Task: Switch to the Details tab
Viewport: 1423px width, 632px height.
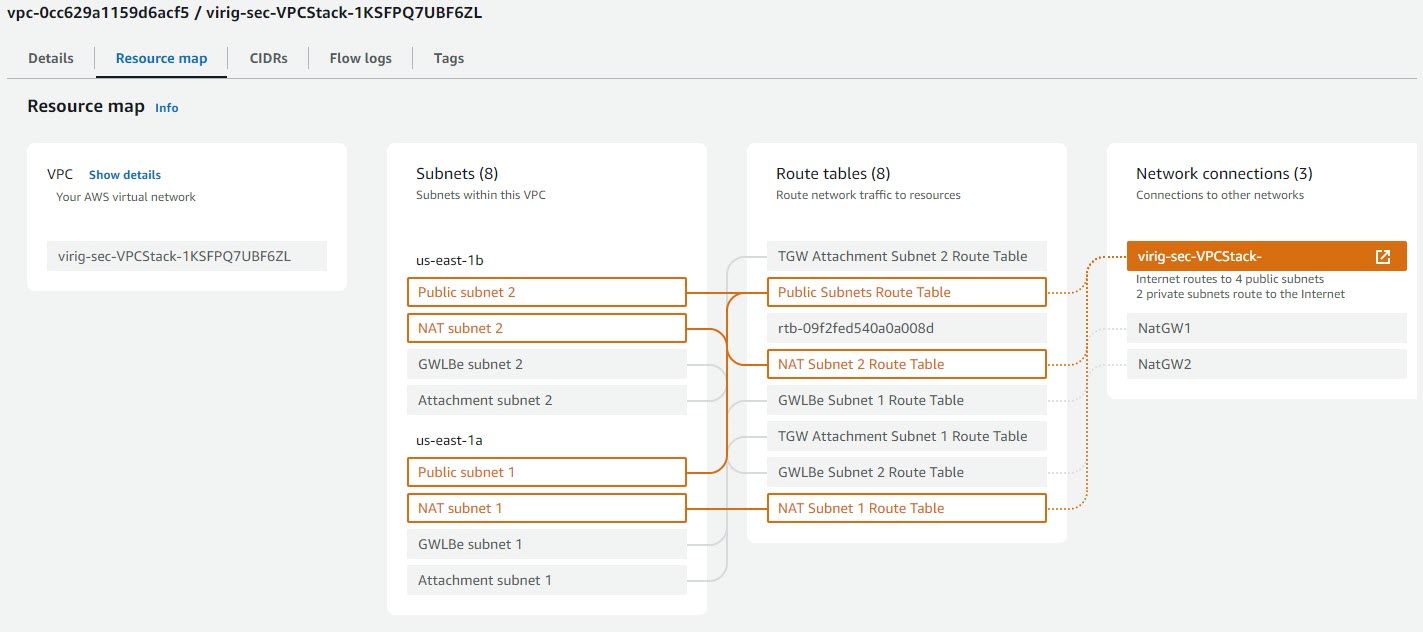Action: coord(49,57)
